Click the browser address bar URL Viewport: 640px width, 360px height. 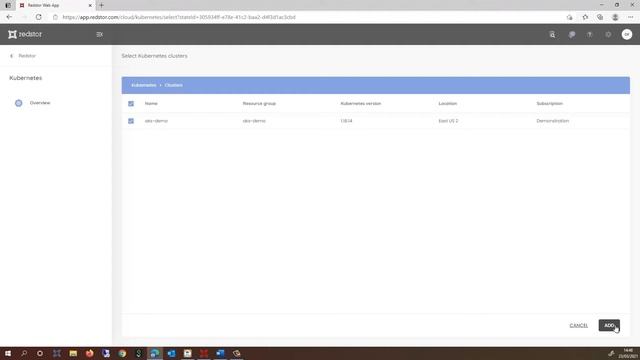tap(179, 17)
